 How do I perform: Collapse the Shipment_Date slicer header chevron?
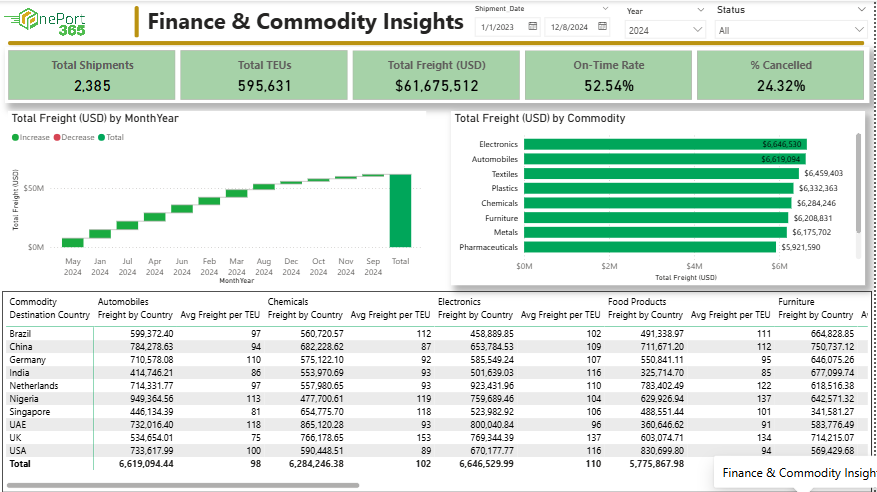605,9
